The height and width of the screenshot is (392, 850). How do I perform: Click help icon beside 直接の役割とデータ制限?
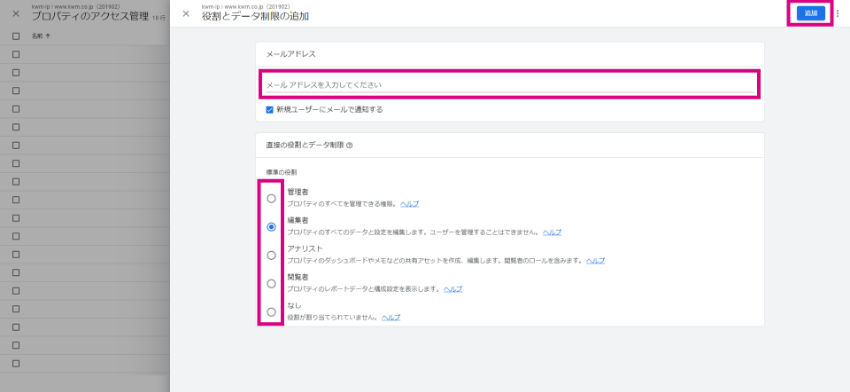350,145
